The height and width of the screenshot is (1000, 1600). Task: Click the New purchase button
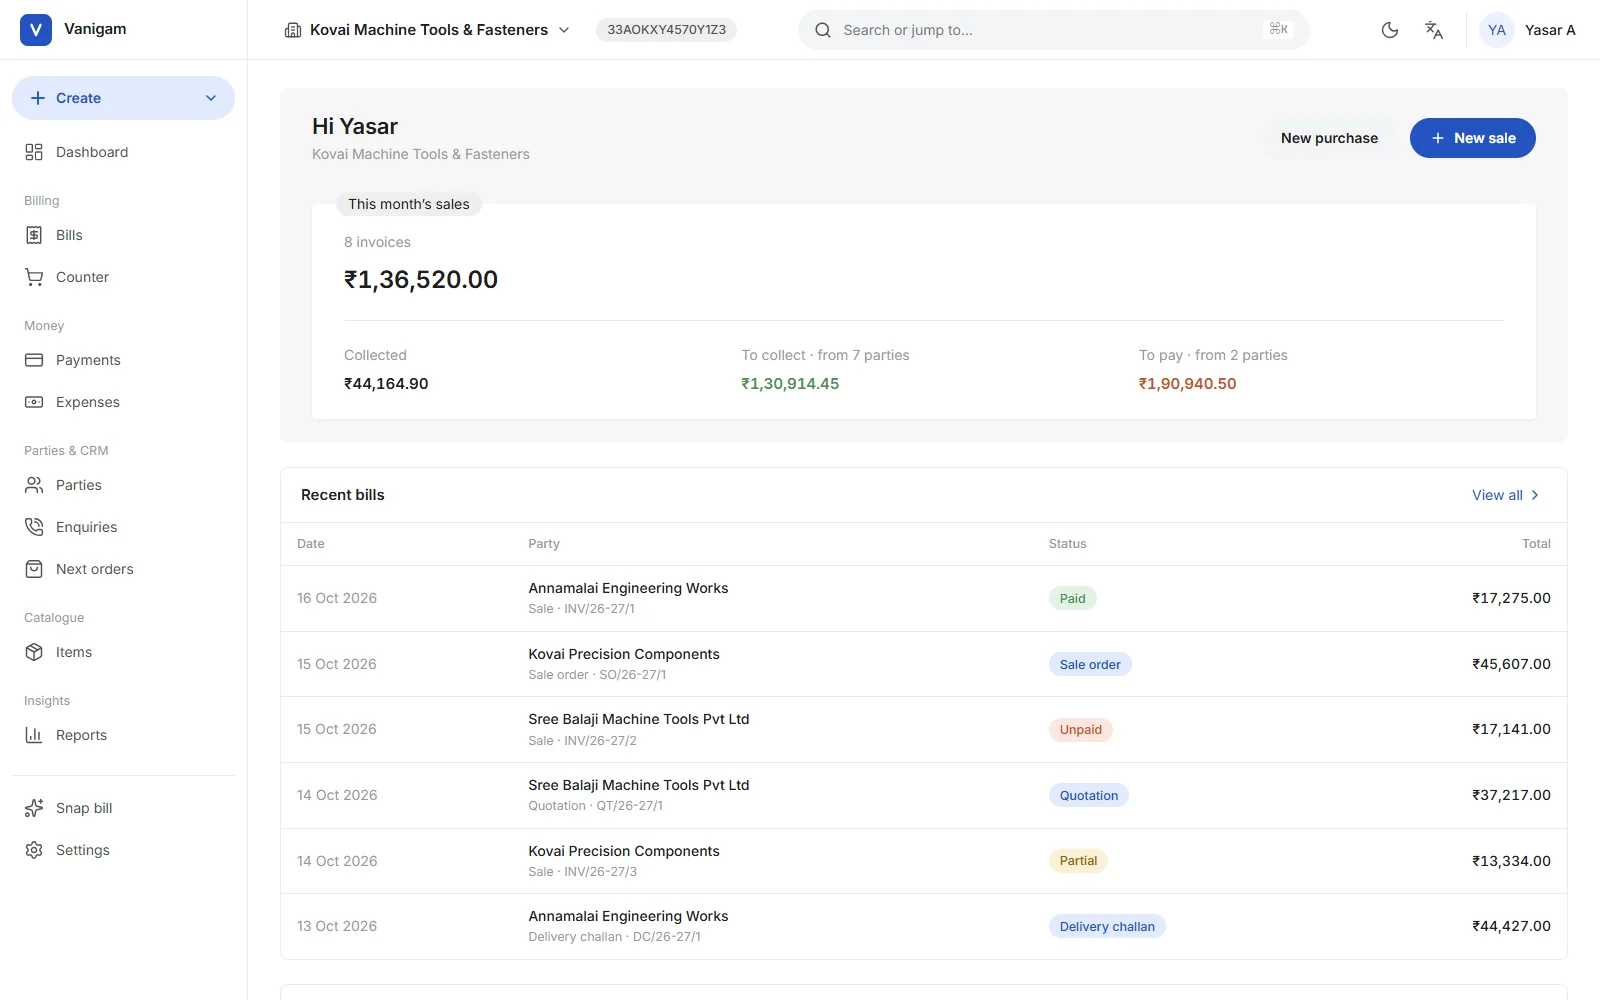(x=1329, y=138)
